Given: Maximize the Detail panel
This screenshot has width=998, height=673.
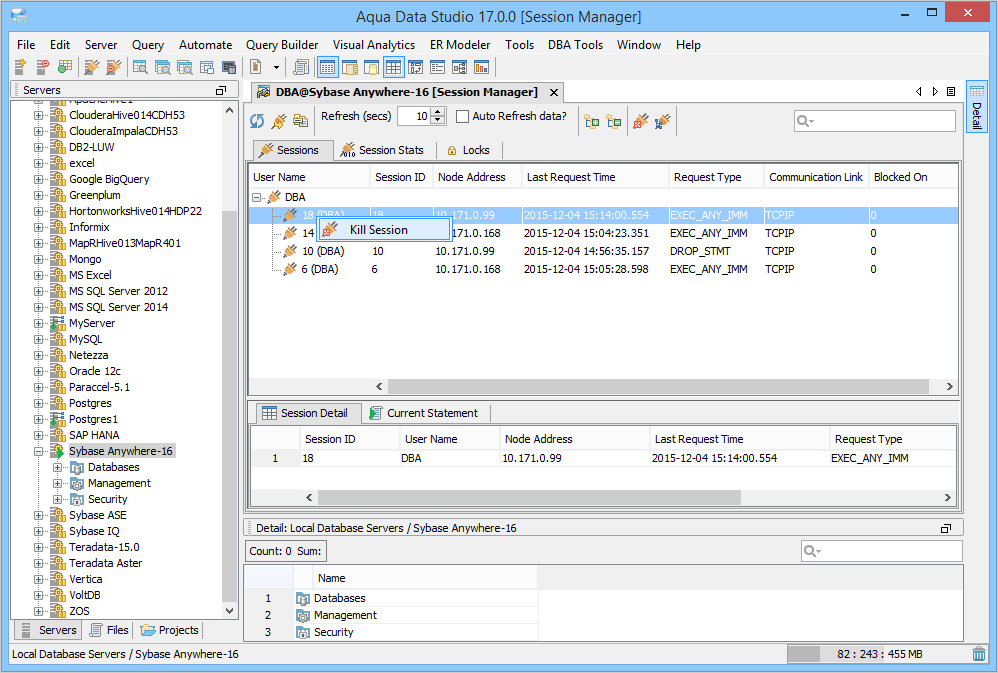Looking at the screenshot, I should coord(946,528).
